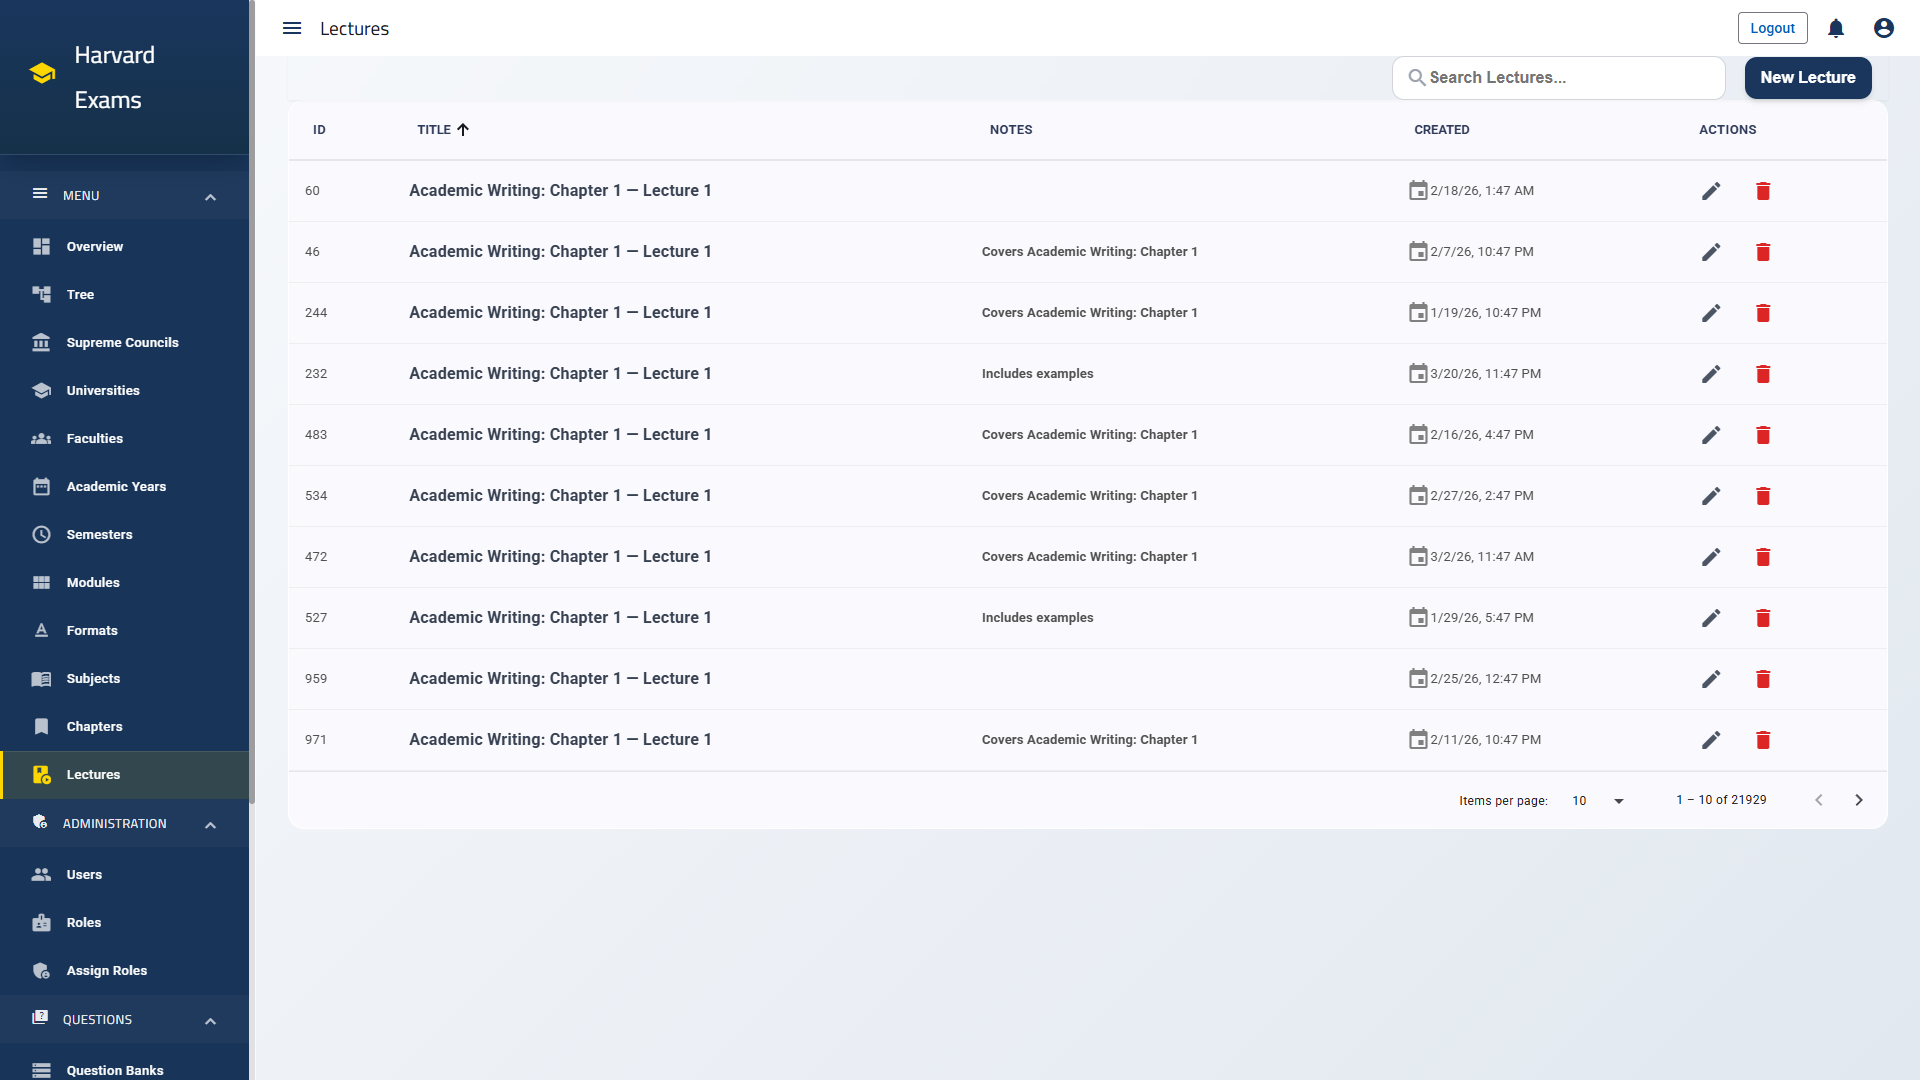1920x1080 pixels.
Task: Go to the next page of lectures
Action: tap(1859, 800)
